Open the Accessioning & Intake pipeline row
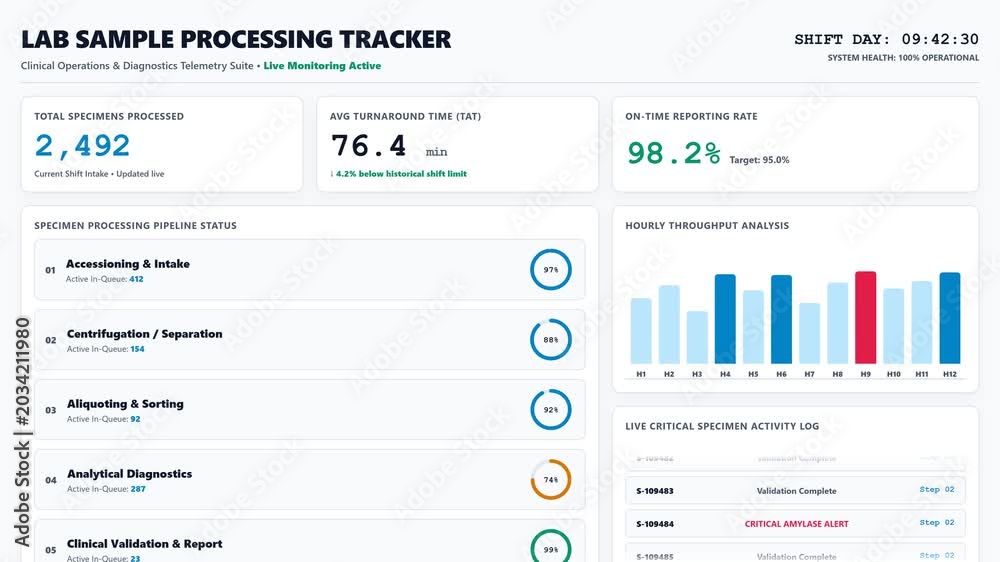This screenshot has height=562, width=1000. [309, 270]
